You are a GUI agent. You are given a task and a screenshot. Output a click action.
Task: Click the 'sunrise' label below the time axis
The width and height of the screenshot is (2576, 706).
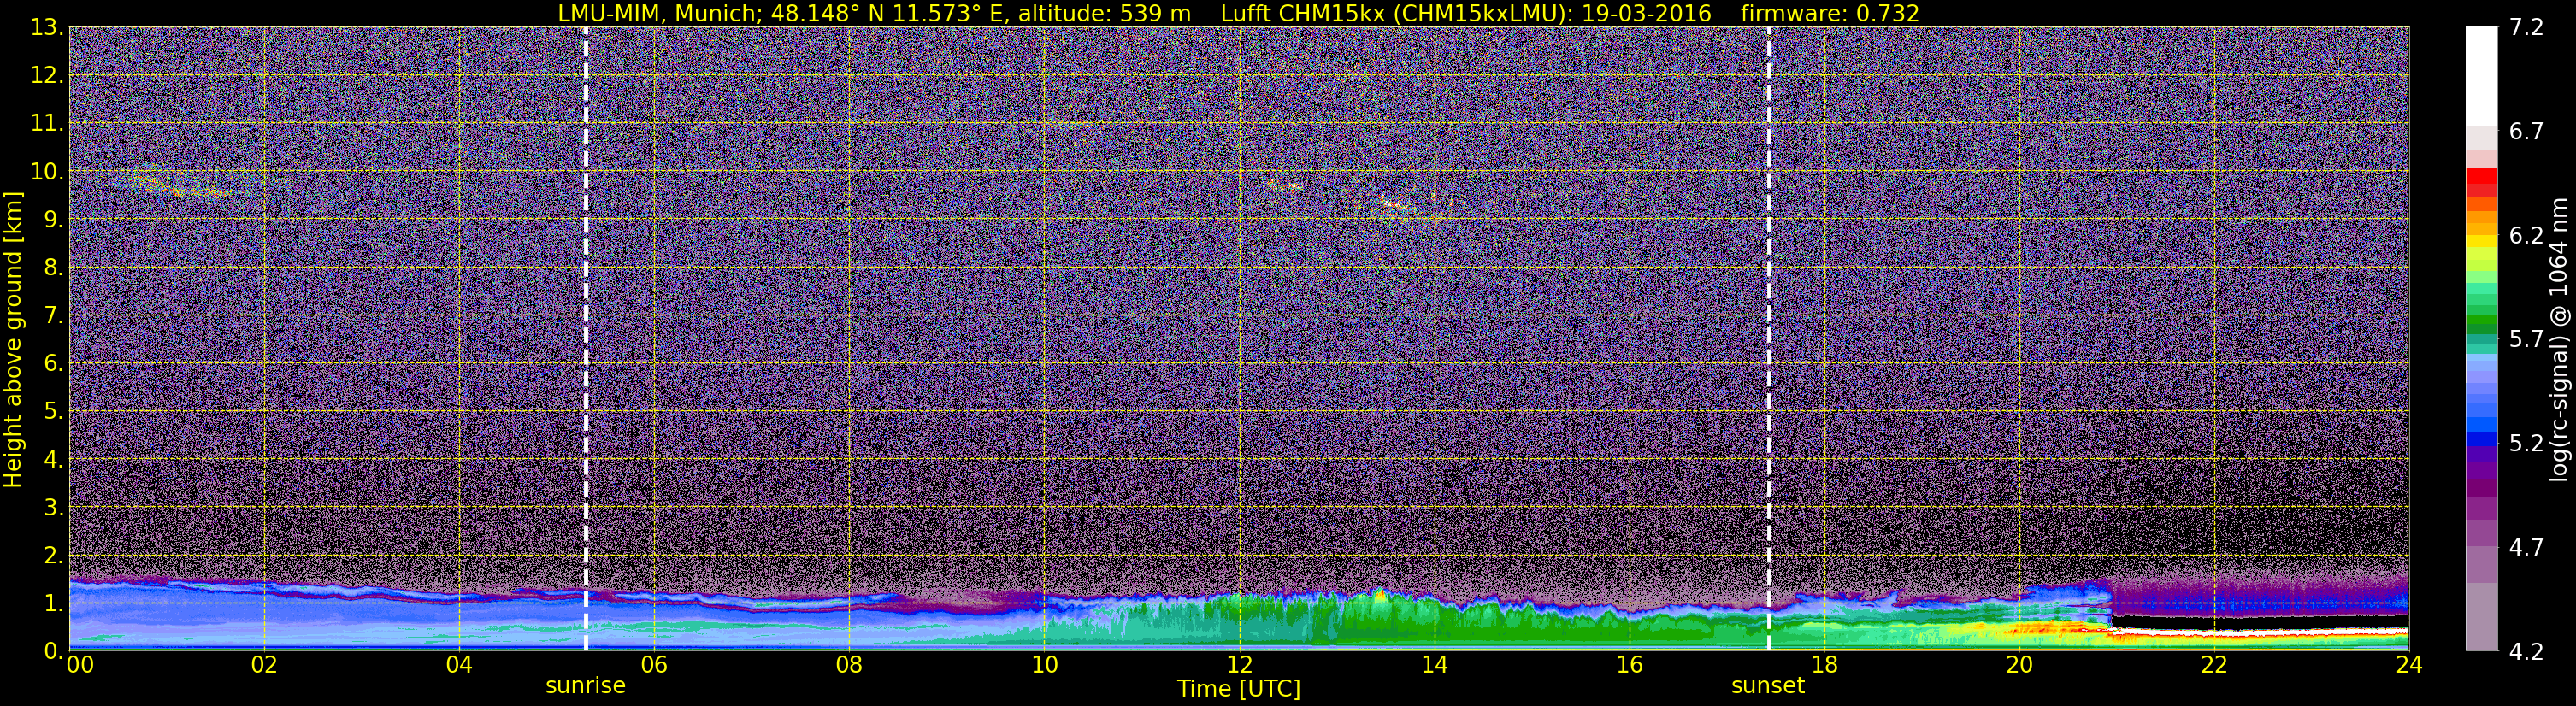click(x=585, y=686)
